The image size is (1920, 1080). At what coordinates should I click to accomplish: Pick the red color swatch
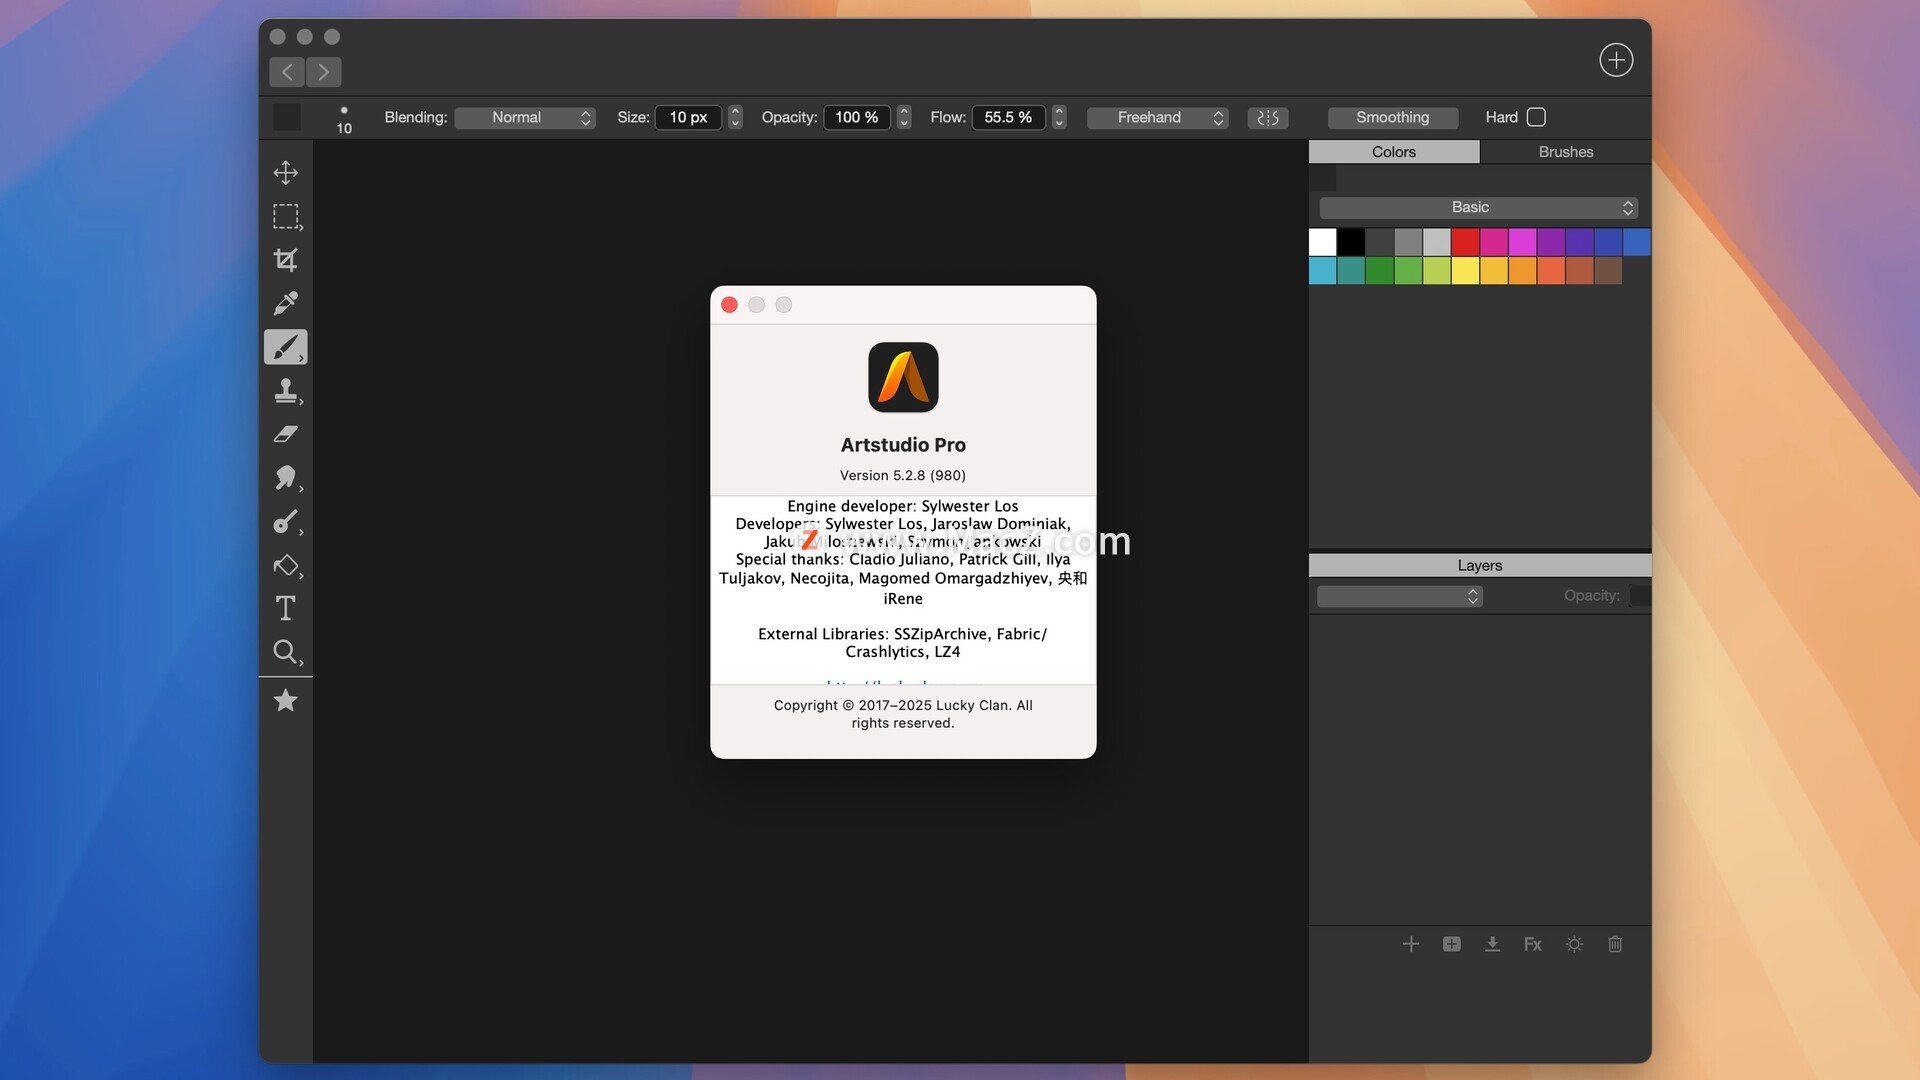pos(1465,242)
